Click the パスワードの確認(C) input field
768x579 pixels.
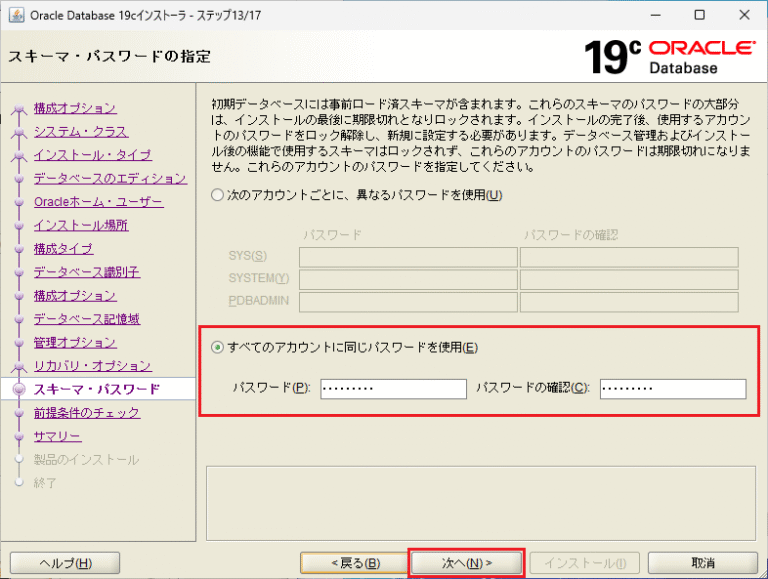(673, 389)
